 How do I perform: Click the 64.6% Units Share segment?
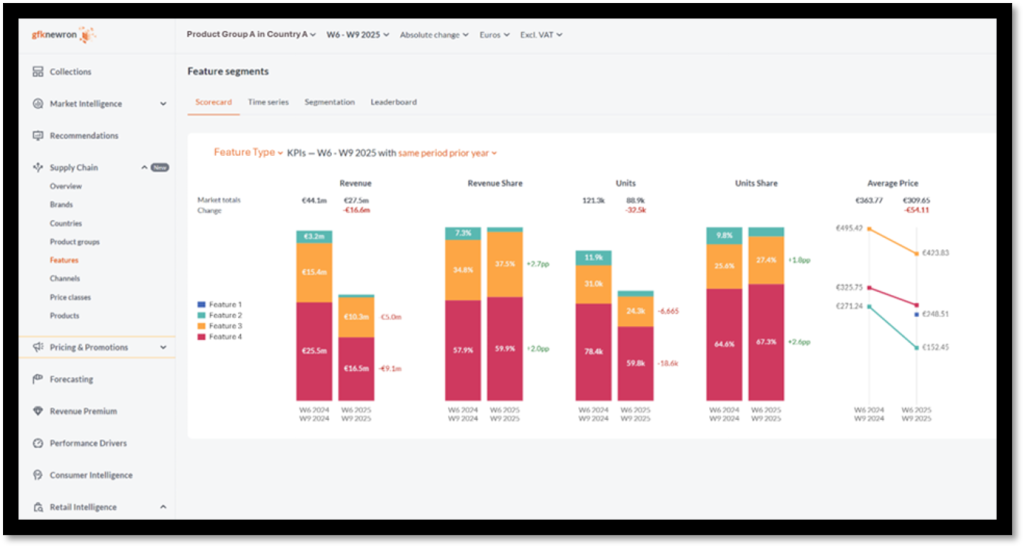[x=724, y=345]
